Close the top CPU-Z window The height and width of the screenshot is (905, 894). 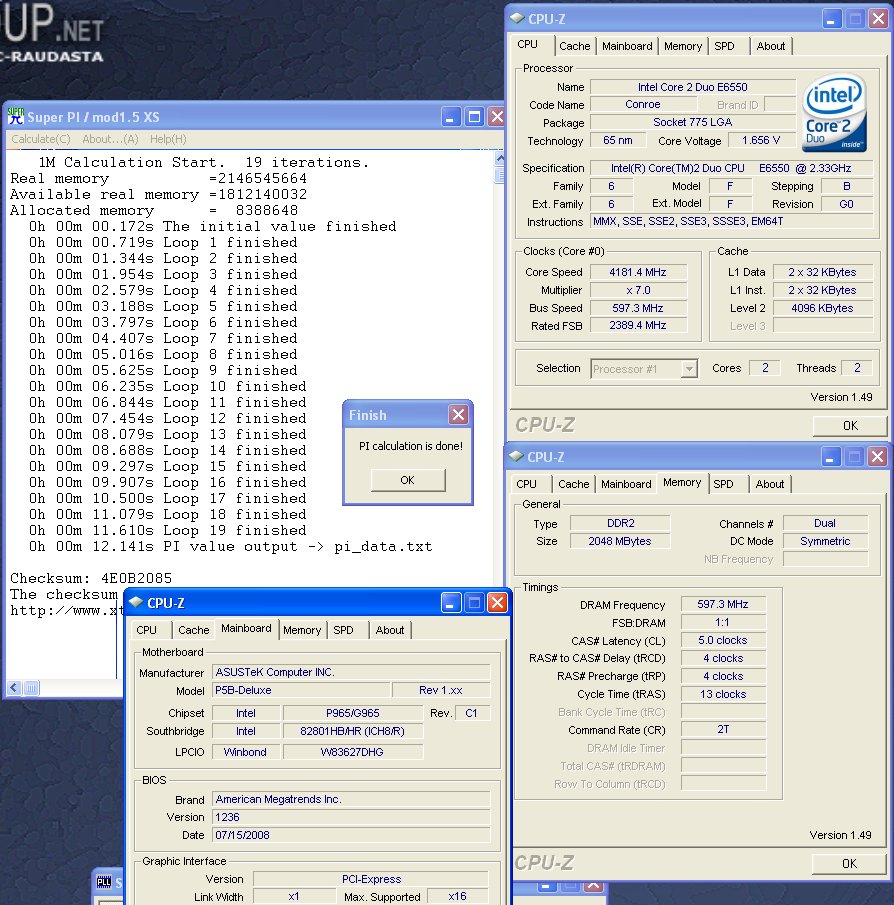point(878,19)
